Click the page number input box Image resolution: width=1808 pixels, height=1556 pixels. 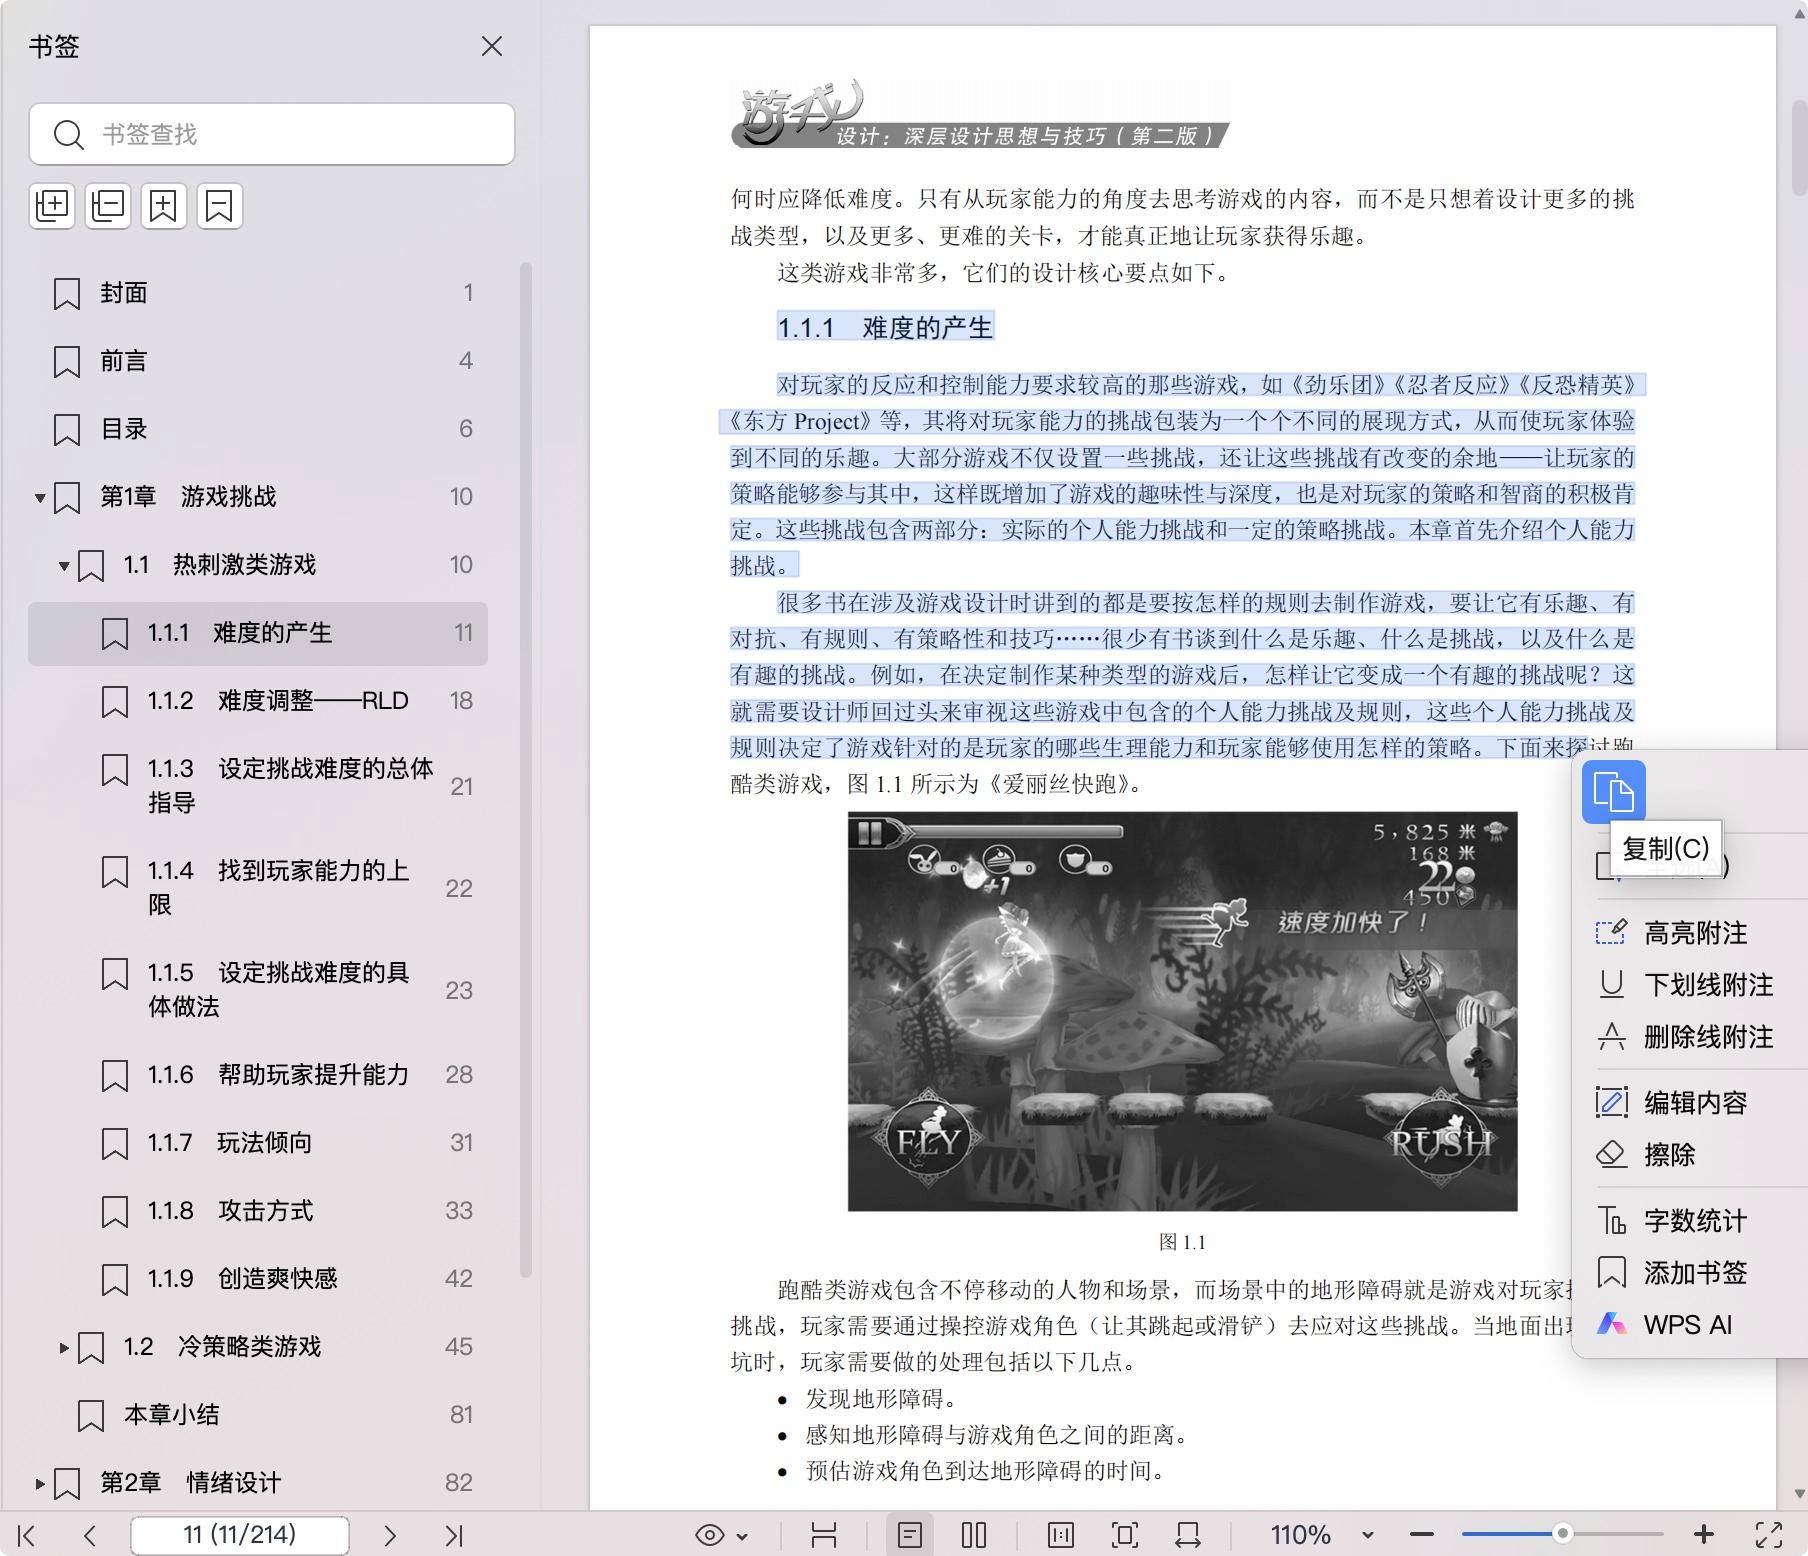[240, 1535]
